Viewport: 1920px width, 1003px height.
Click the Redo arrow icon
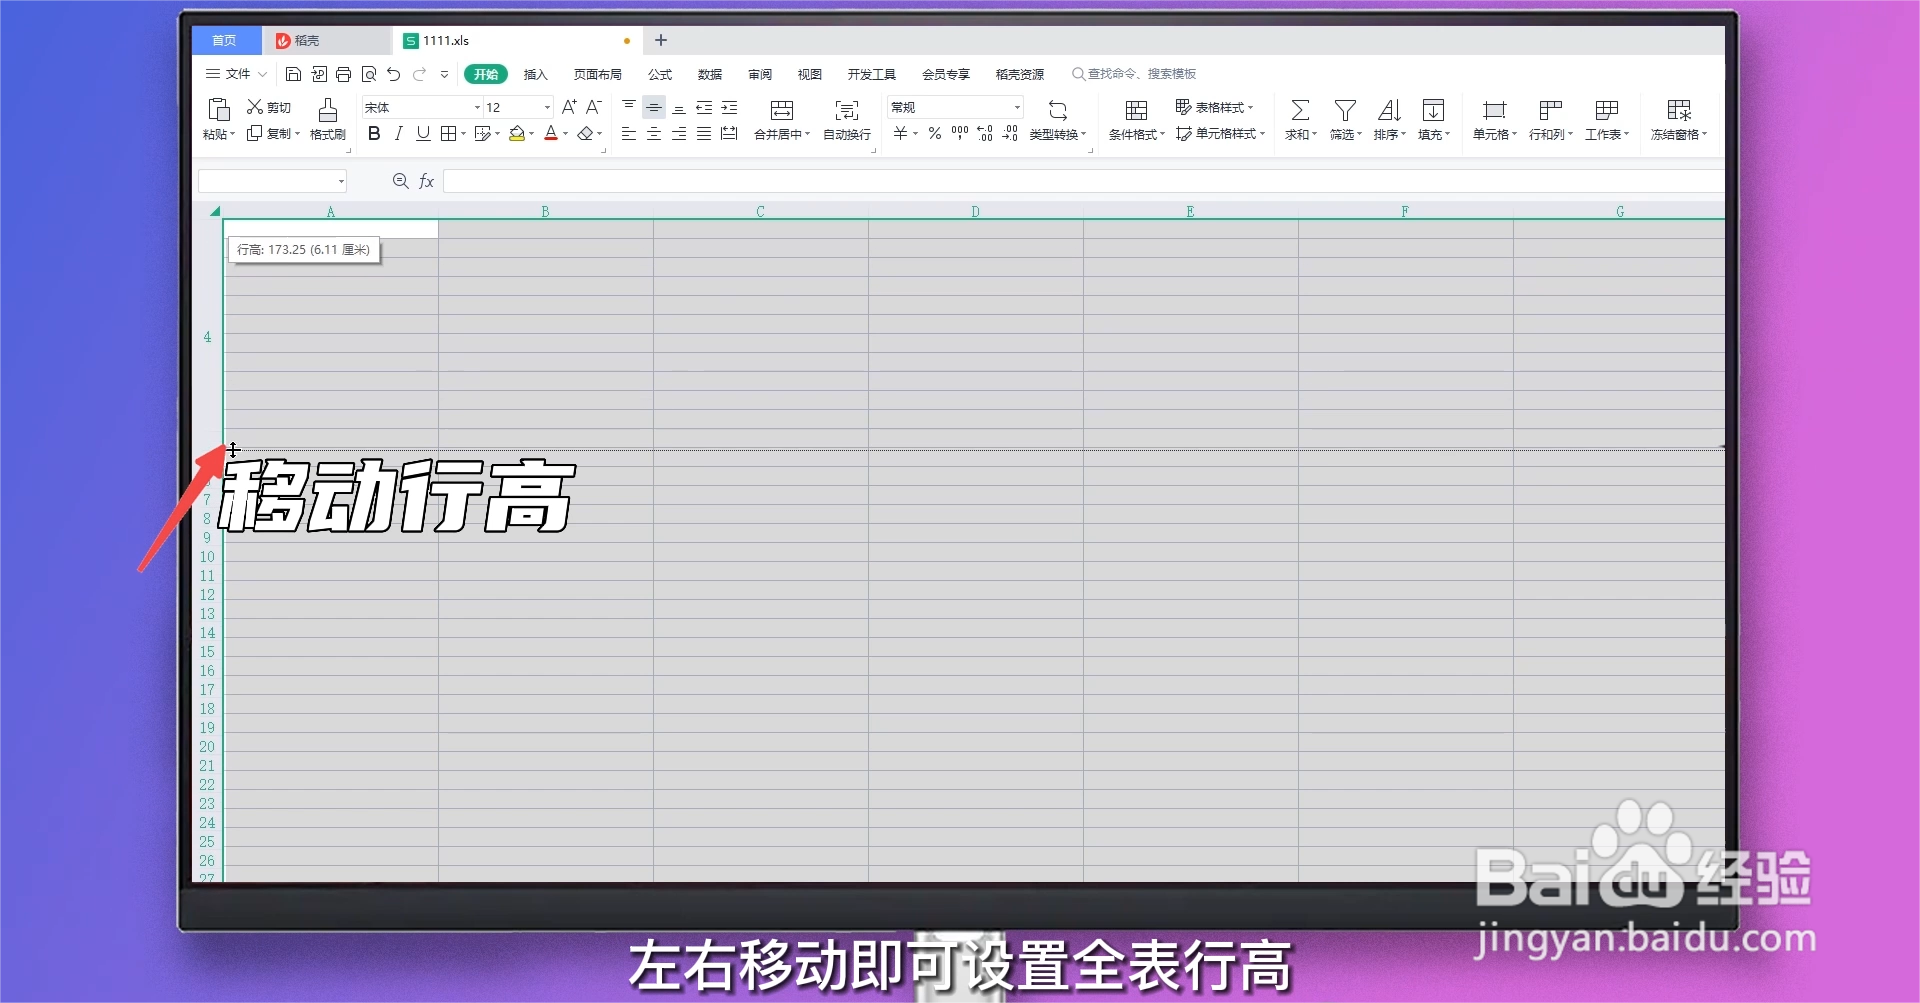point(419,74)
